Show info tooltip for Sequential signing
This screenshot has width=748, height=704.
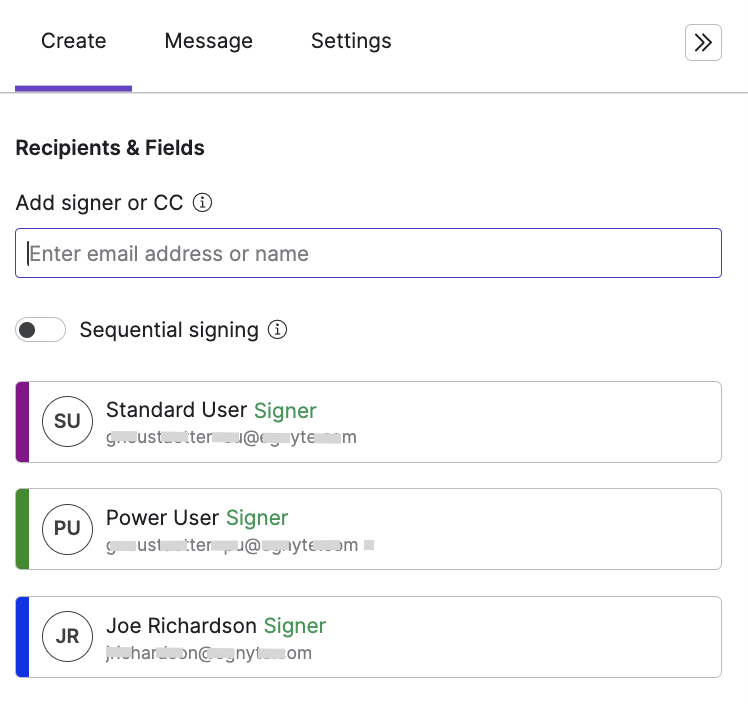point(277,330)
